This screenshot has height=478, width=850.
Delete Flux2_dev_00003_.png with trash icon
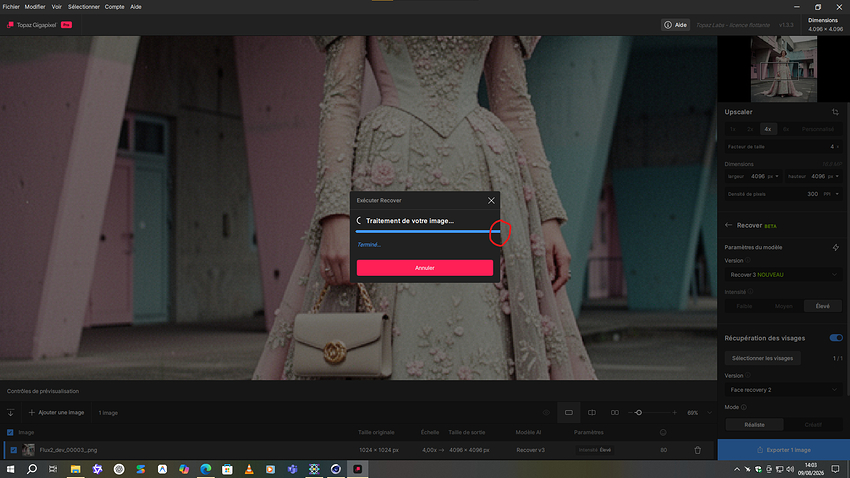[x=698, y=450]
